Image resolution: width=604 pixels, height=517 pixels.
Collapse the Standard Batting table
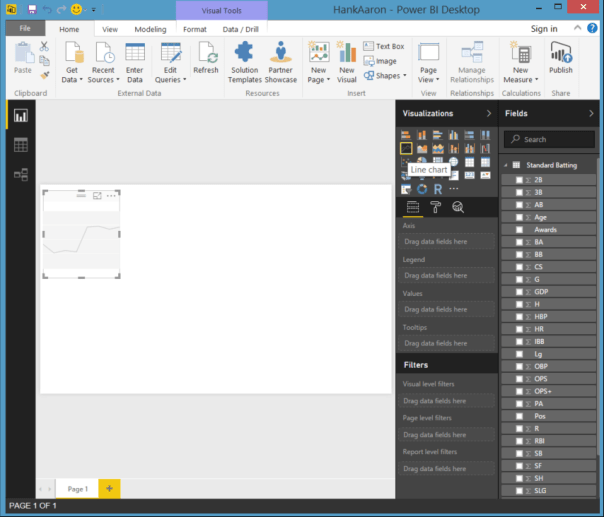pos(506,164)
